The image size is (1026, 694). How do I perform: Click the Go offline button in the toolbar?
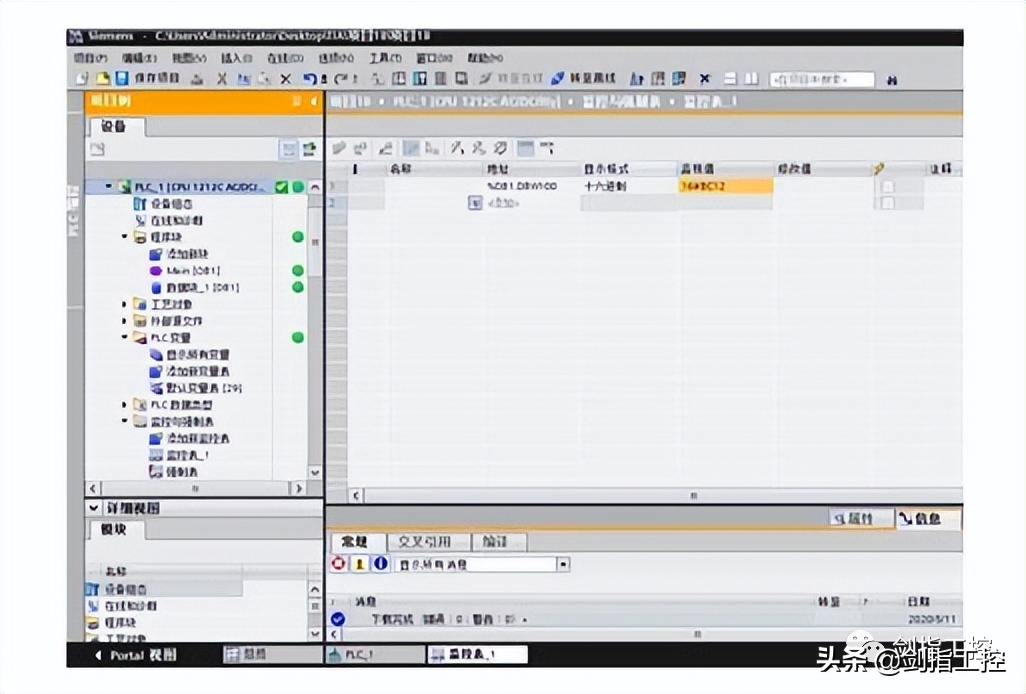(x=584, y=78)
